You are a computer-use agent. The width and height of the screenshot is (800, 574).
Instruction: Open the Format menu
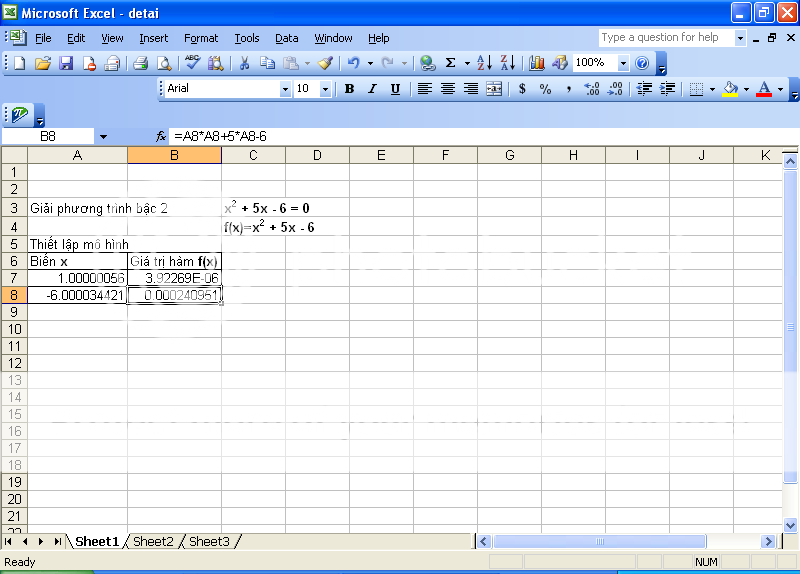201,38
